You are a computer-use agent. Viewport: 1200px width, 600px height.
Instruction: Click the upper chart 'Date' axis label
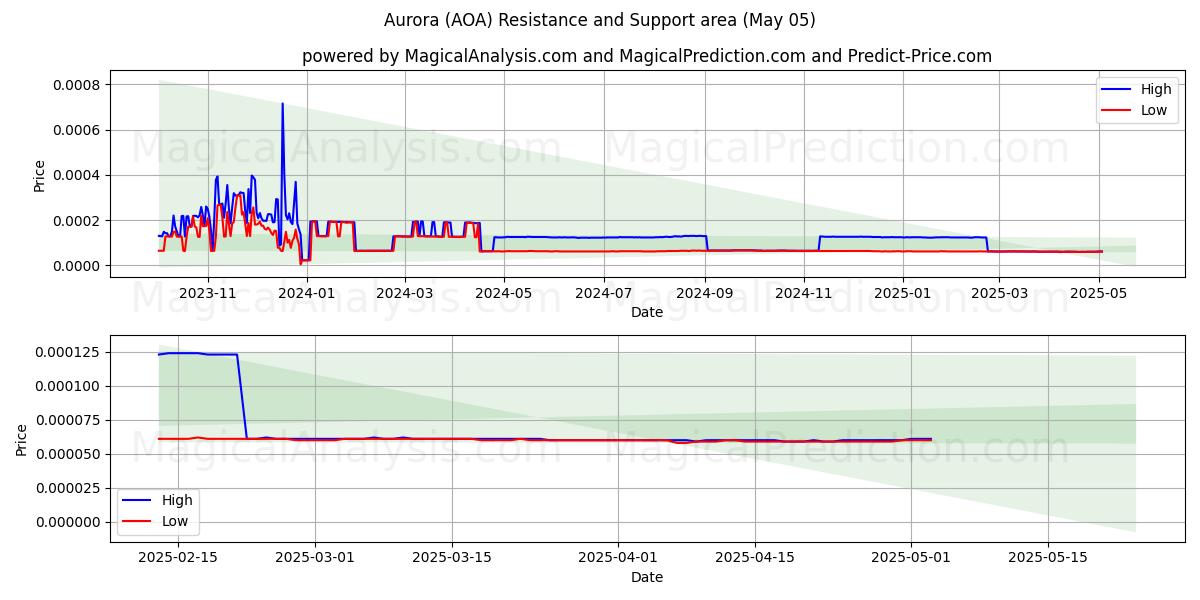[647, 312]
